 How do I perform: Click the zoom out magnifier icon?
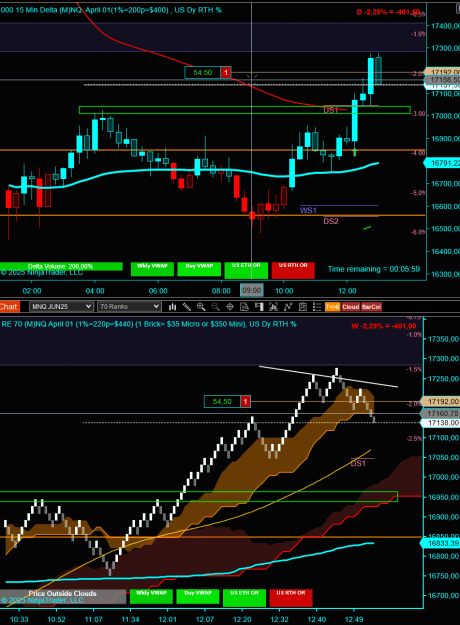(215, 307)
